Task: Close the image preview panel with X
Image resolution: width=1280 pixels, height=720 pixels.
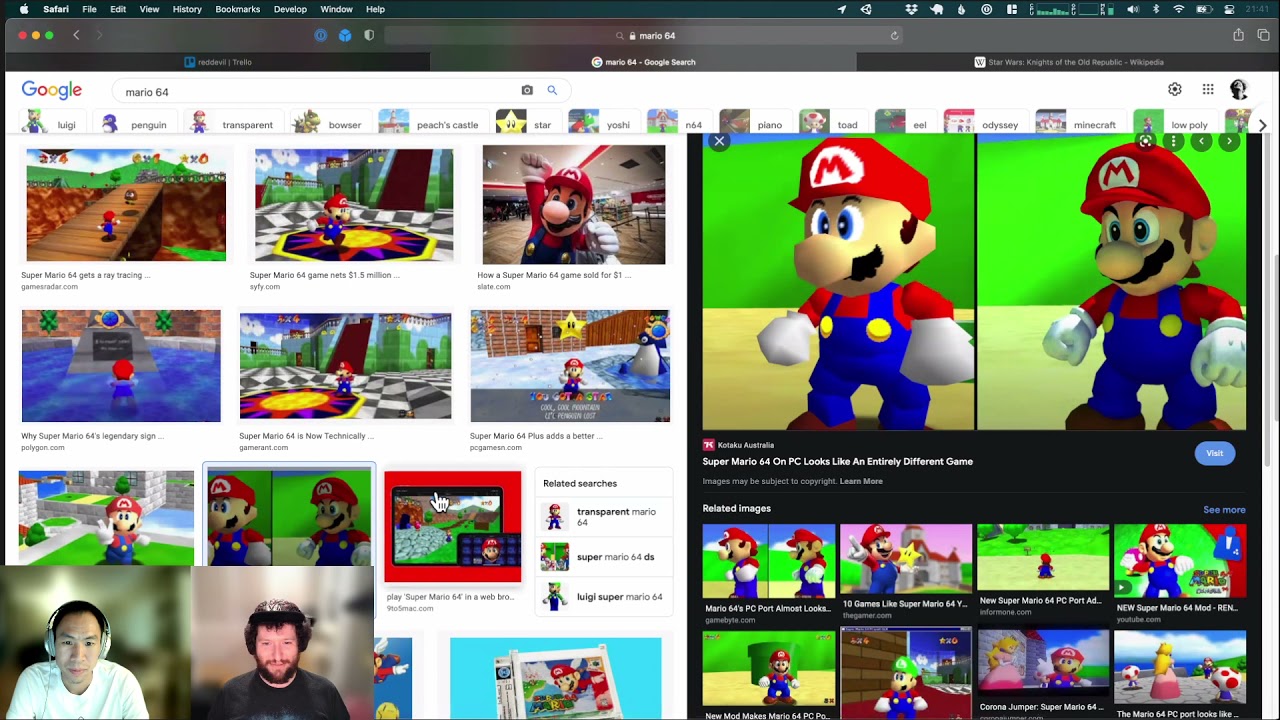Action: click(719, 141)
